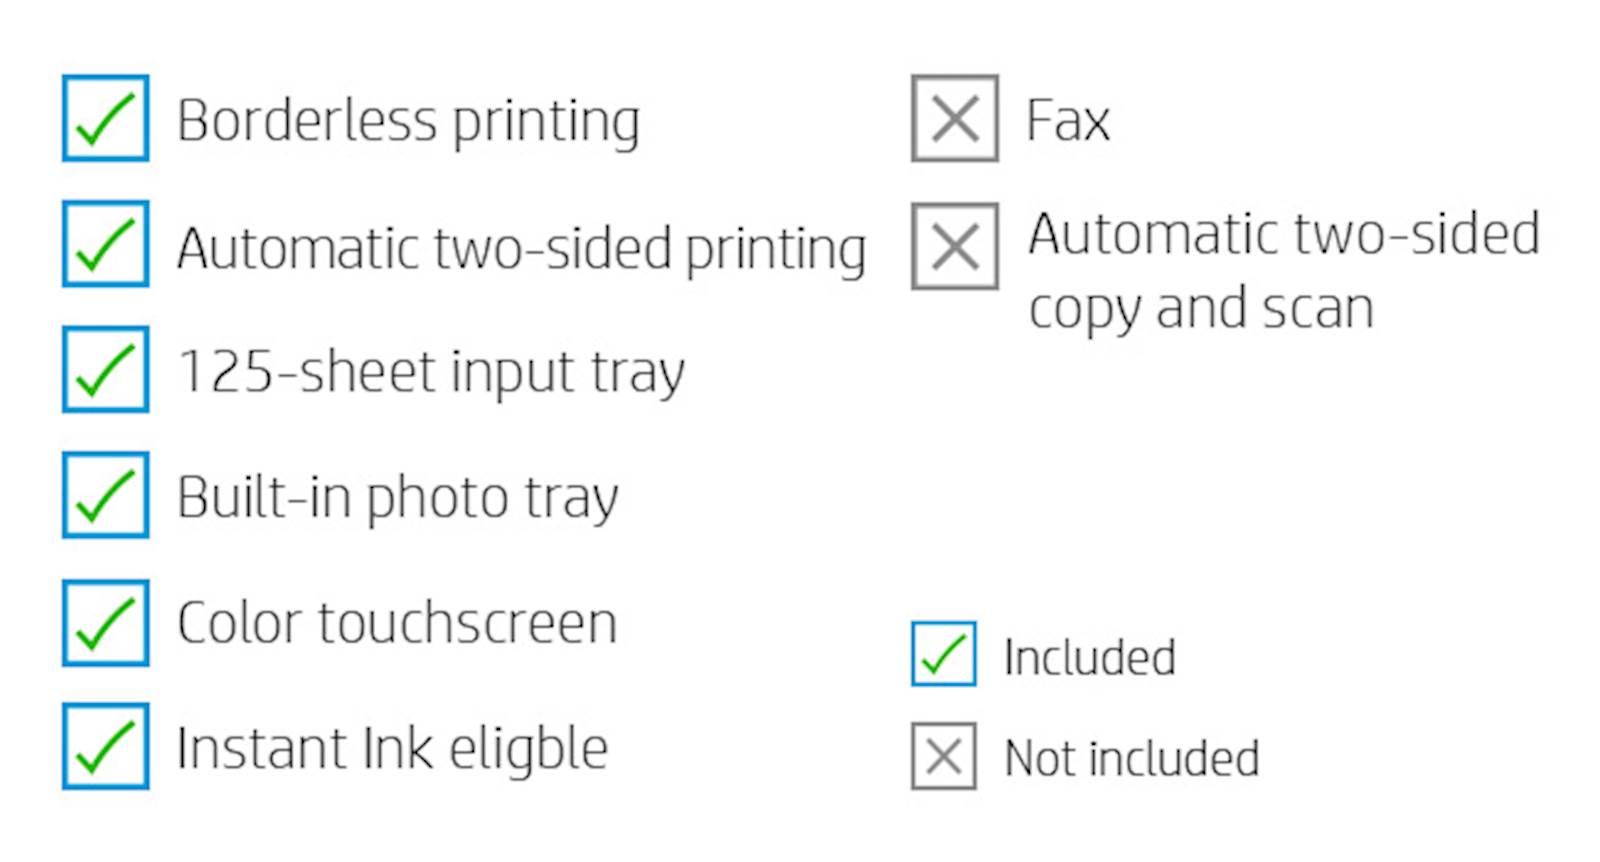Image resolution: width=1600 pixels, height=862 pixels.
Task: Click the X box beside Fax
Action: click(954, 118)
